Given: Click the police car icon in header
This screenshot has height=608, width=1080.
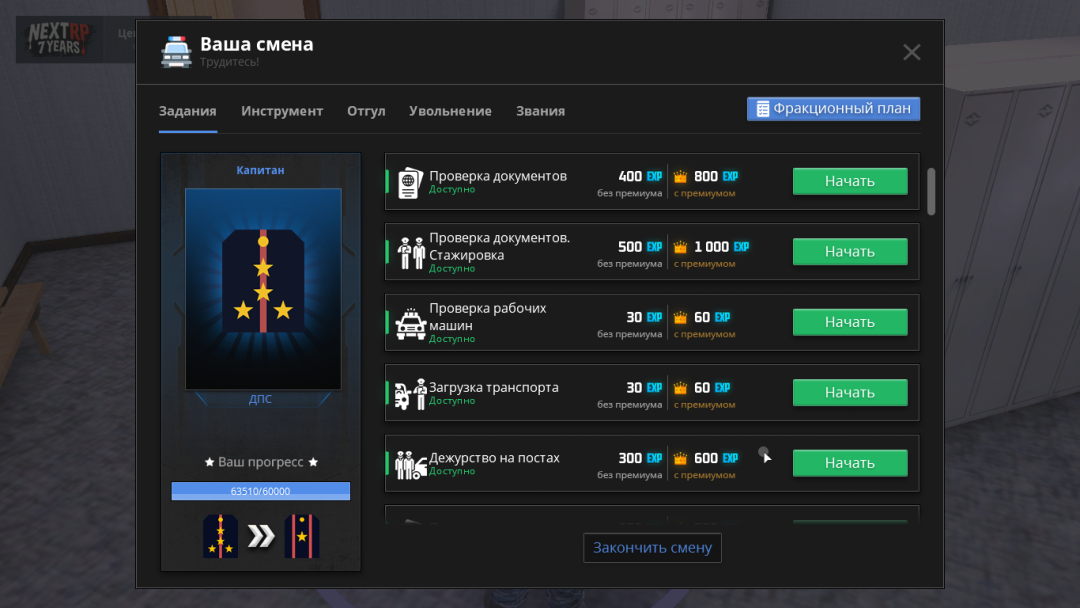Looking at the screenshot, I should click(176, 52).
